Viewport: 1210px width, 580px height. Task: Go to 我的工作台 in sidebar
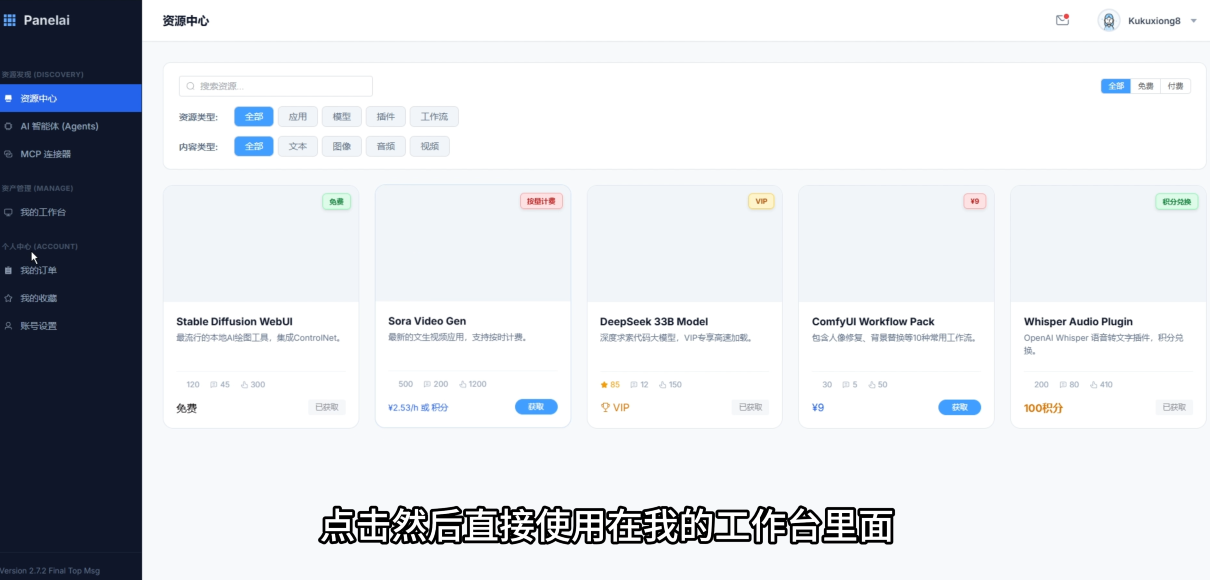pos(70,212)
